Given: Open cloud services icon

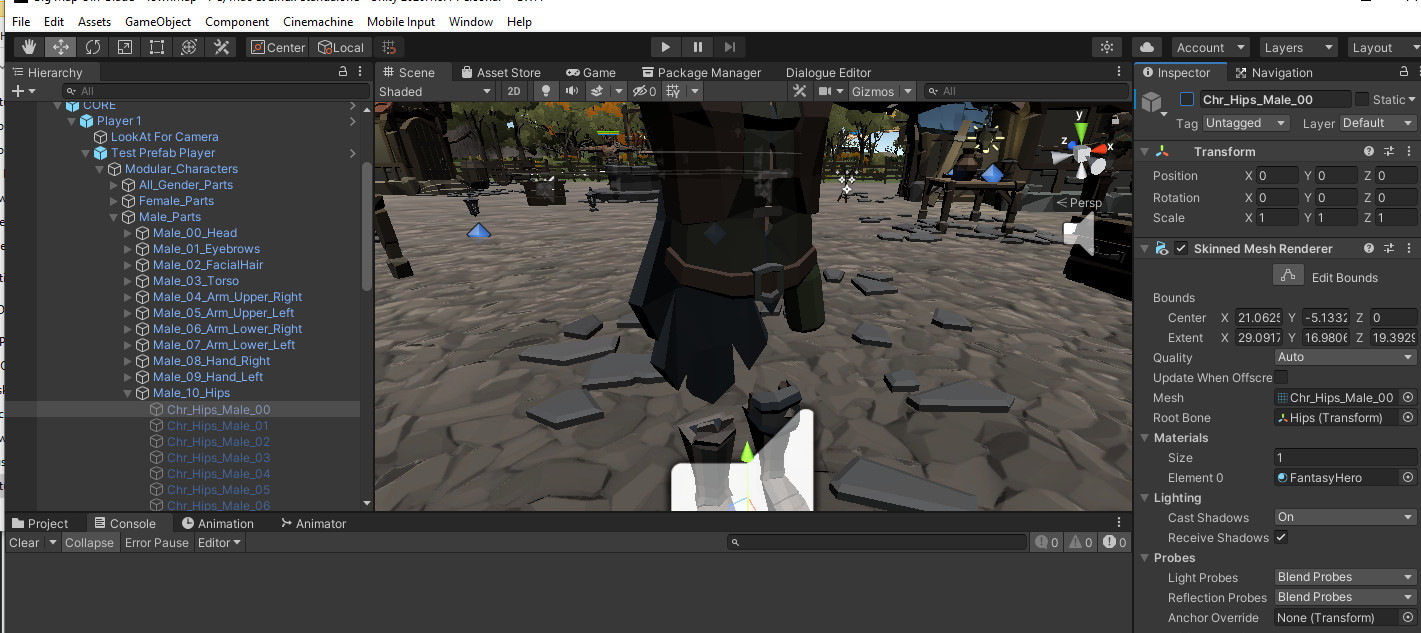Looking at the screenshot, I should point(1146,47).
